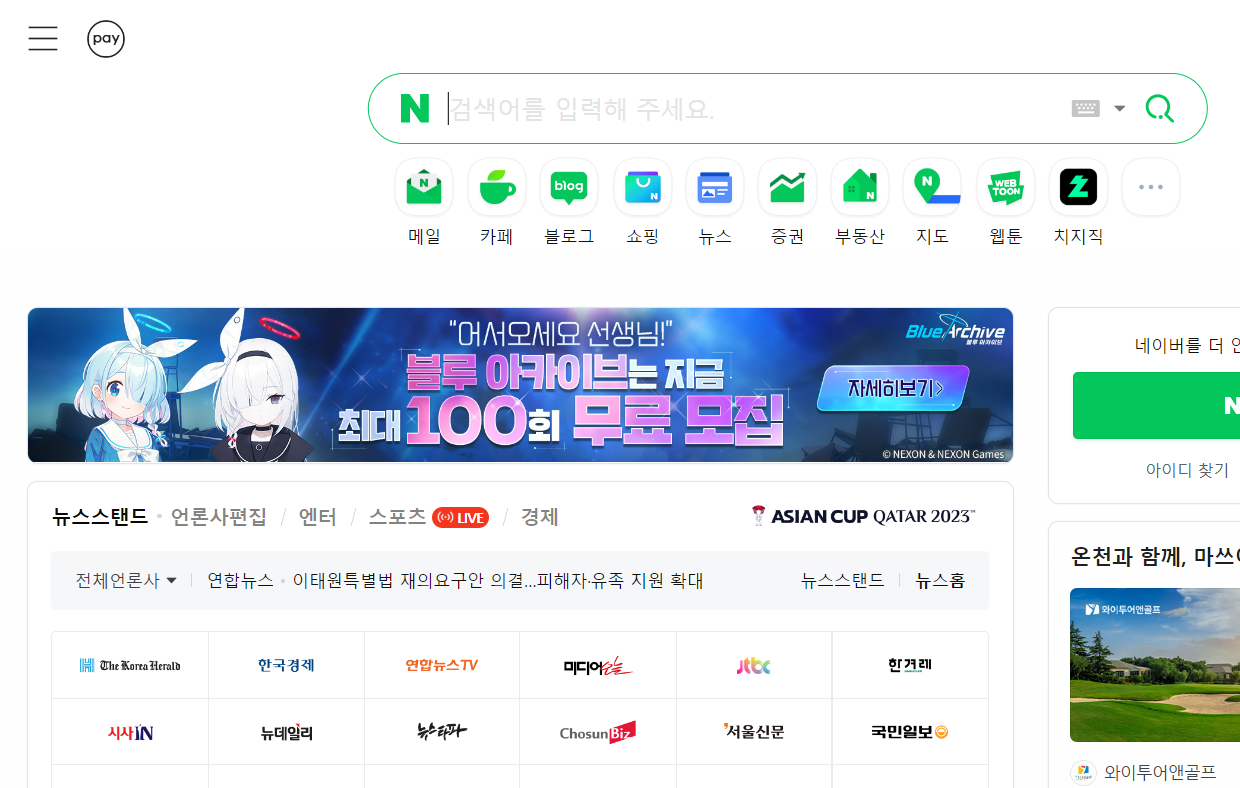Open the 웹툰 (Webtoon) shortcut icon

(1006, 187)
